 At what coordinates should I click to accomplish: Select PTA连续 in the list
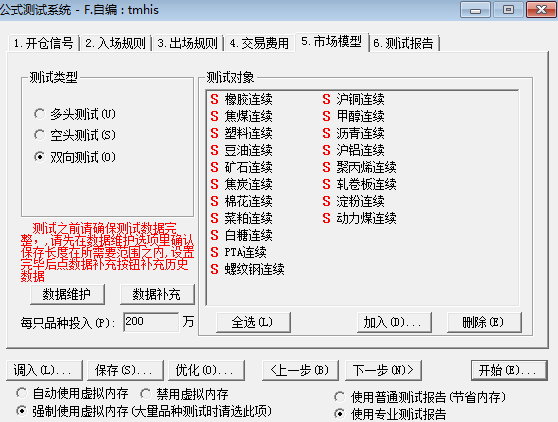point(246,252)
